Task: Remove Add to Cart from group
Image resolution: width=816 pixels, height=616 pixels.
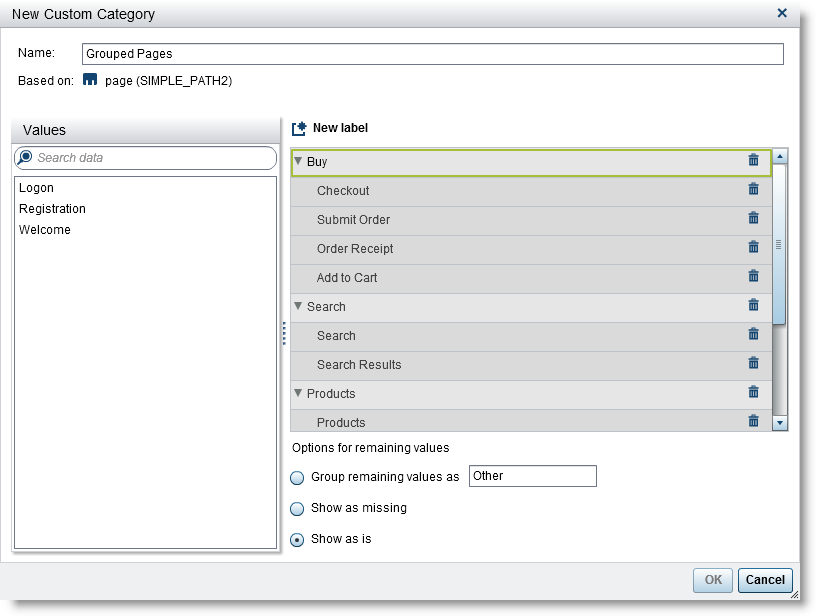Action: (753, 276)
